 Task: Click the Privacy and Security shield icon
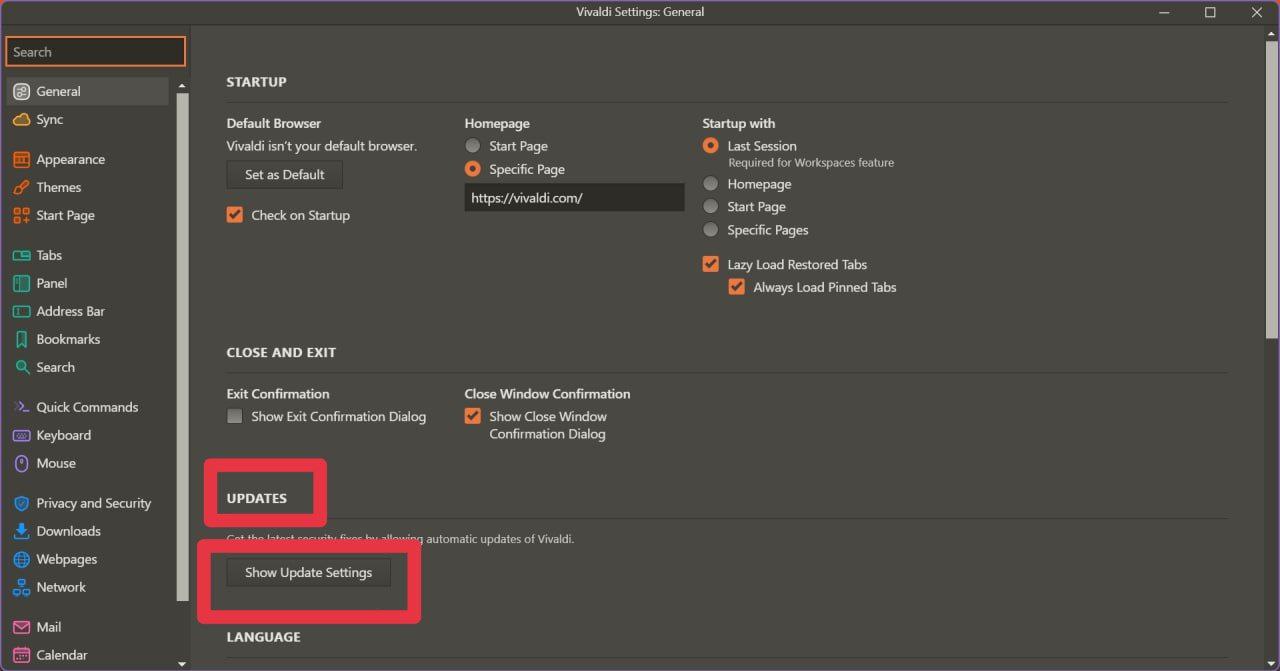(21, 503)
